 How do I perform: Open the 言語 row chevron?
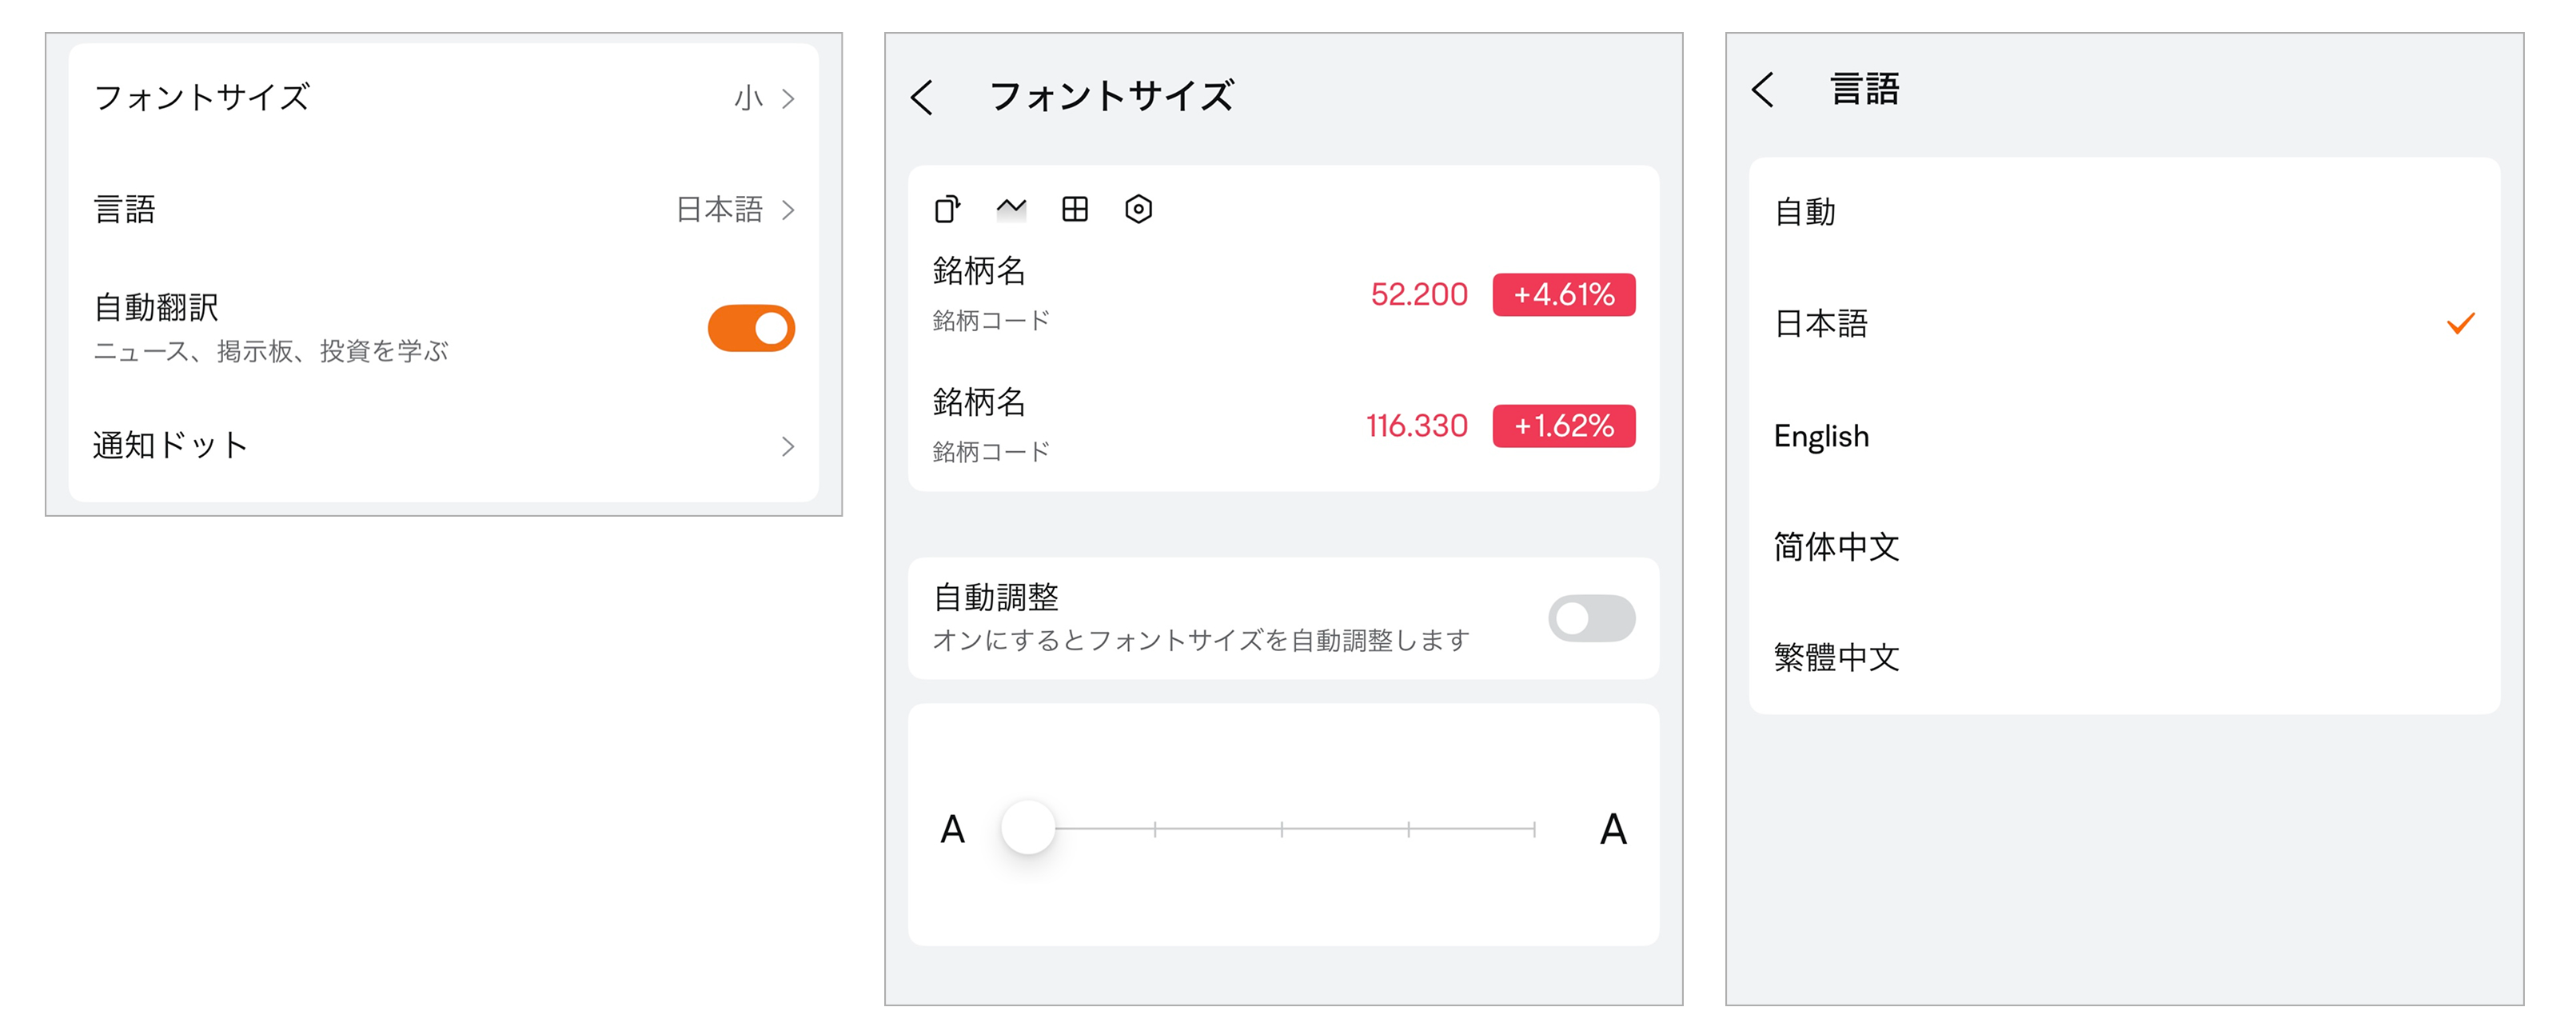coord(788,210)
